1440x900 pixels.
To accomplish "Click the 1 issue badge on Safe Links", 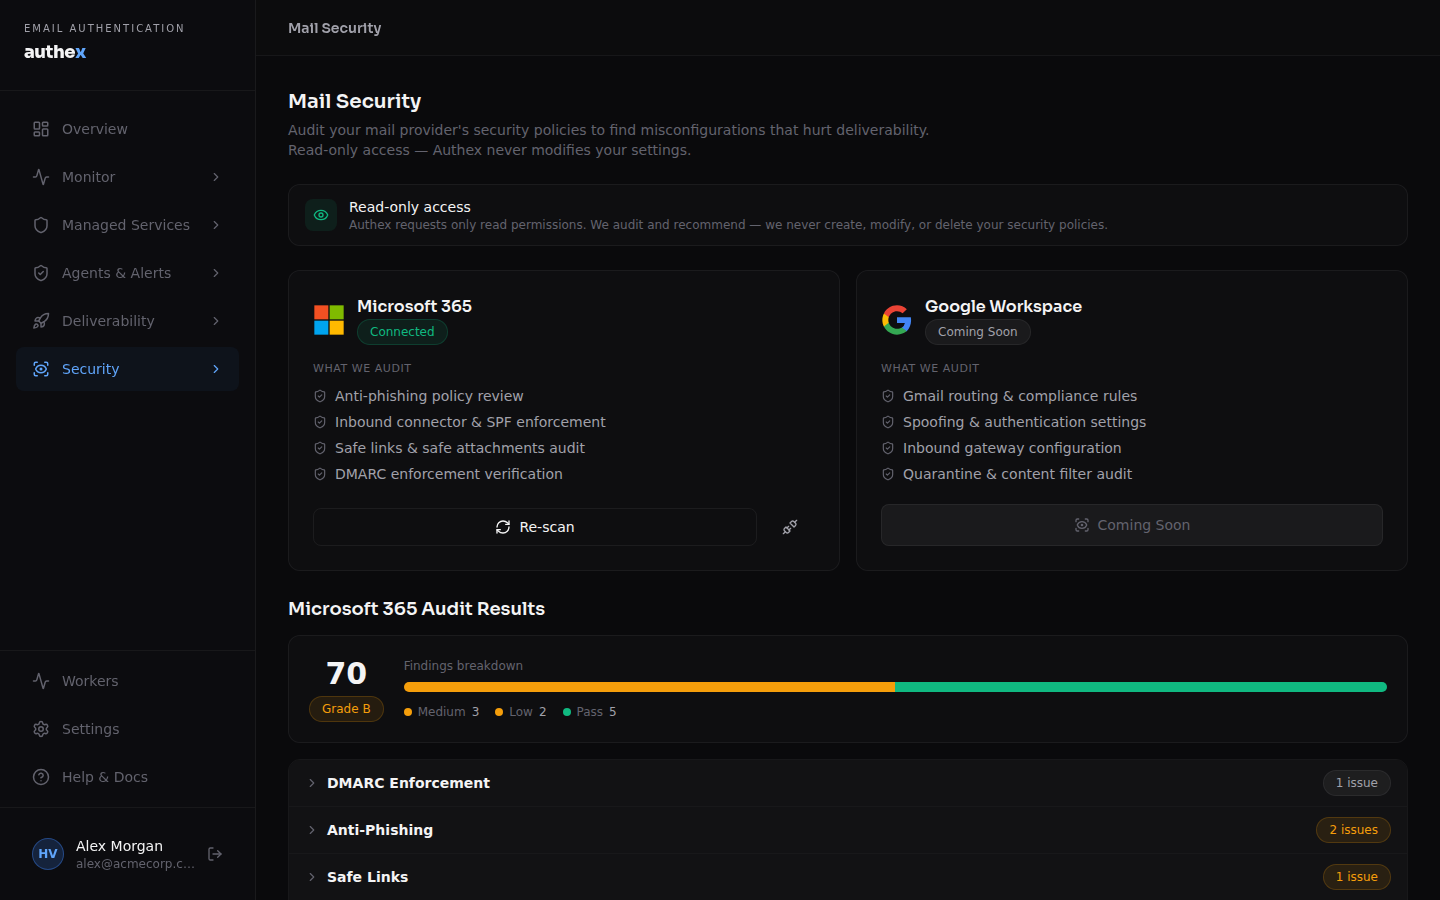I will (1357, 877).
